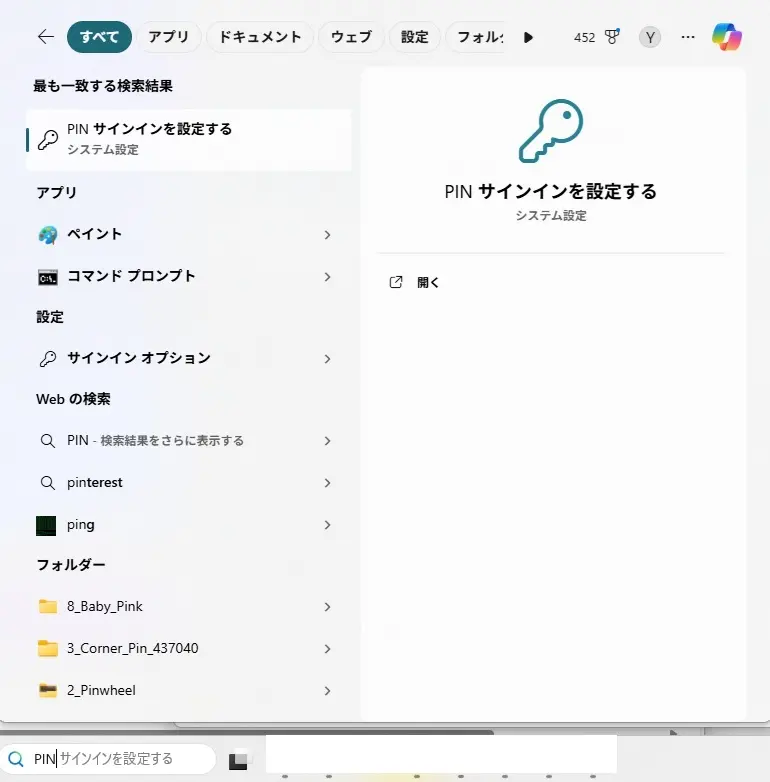Select the すべて filter tab
The image size is (770, 782).
pyautogui.click(x=99, y=37)
